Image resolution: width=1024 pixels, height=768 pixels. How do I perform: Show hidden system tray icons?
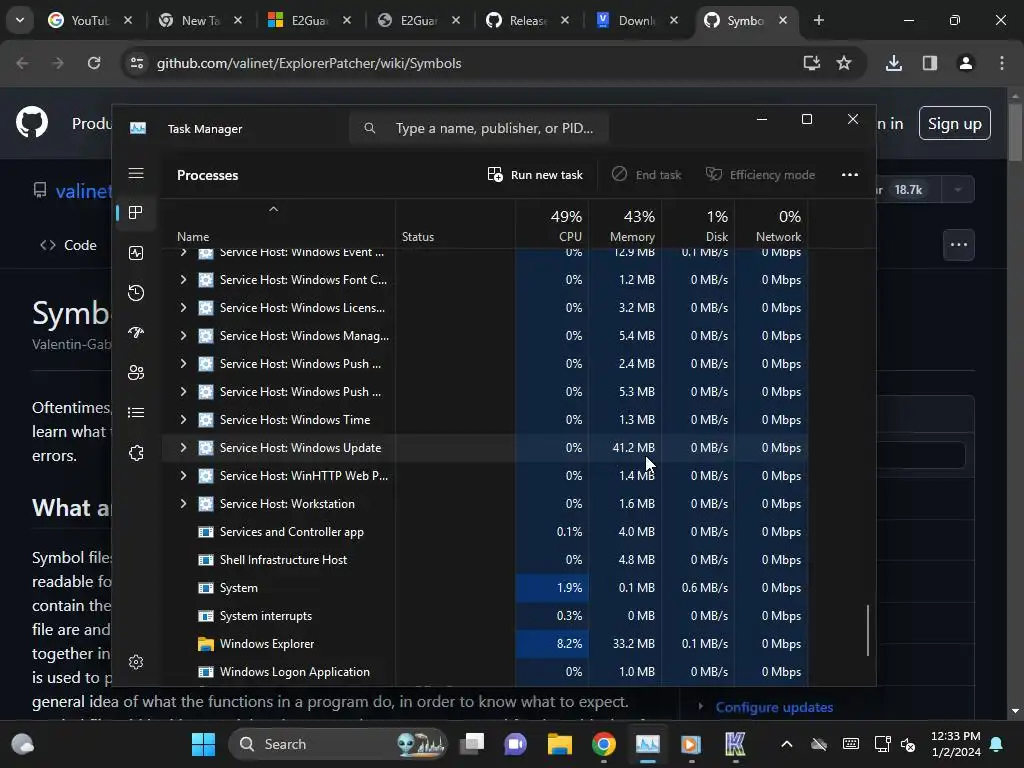click(x=787, y=744)
